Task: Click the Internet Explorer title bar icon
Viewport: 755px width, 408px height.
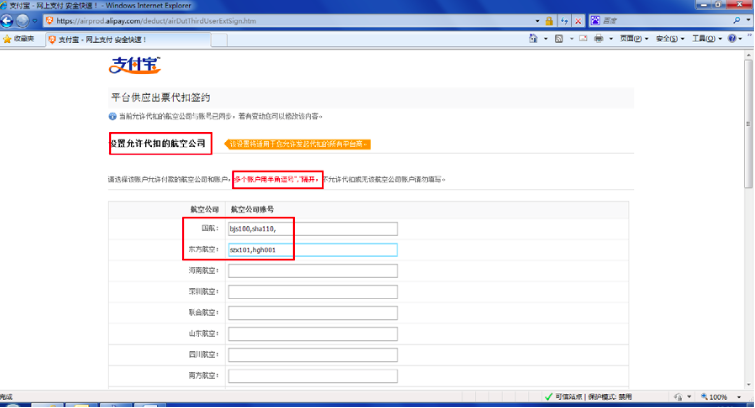Action: pyautogui.click(x=4, y=6)
